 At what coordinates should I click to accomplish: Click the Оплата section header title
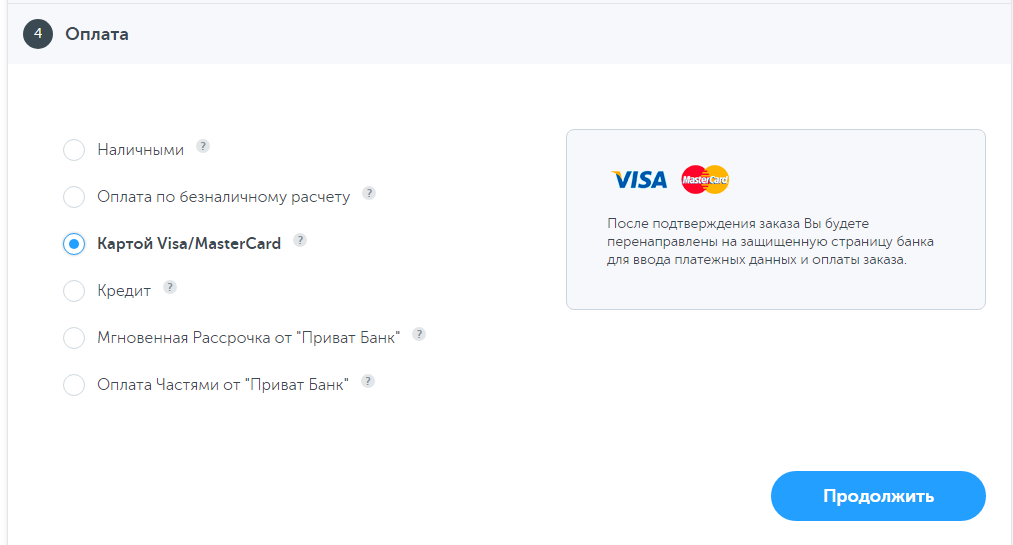97,34
